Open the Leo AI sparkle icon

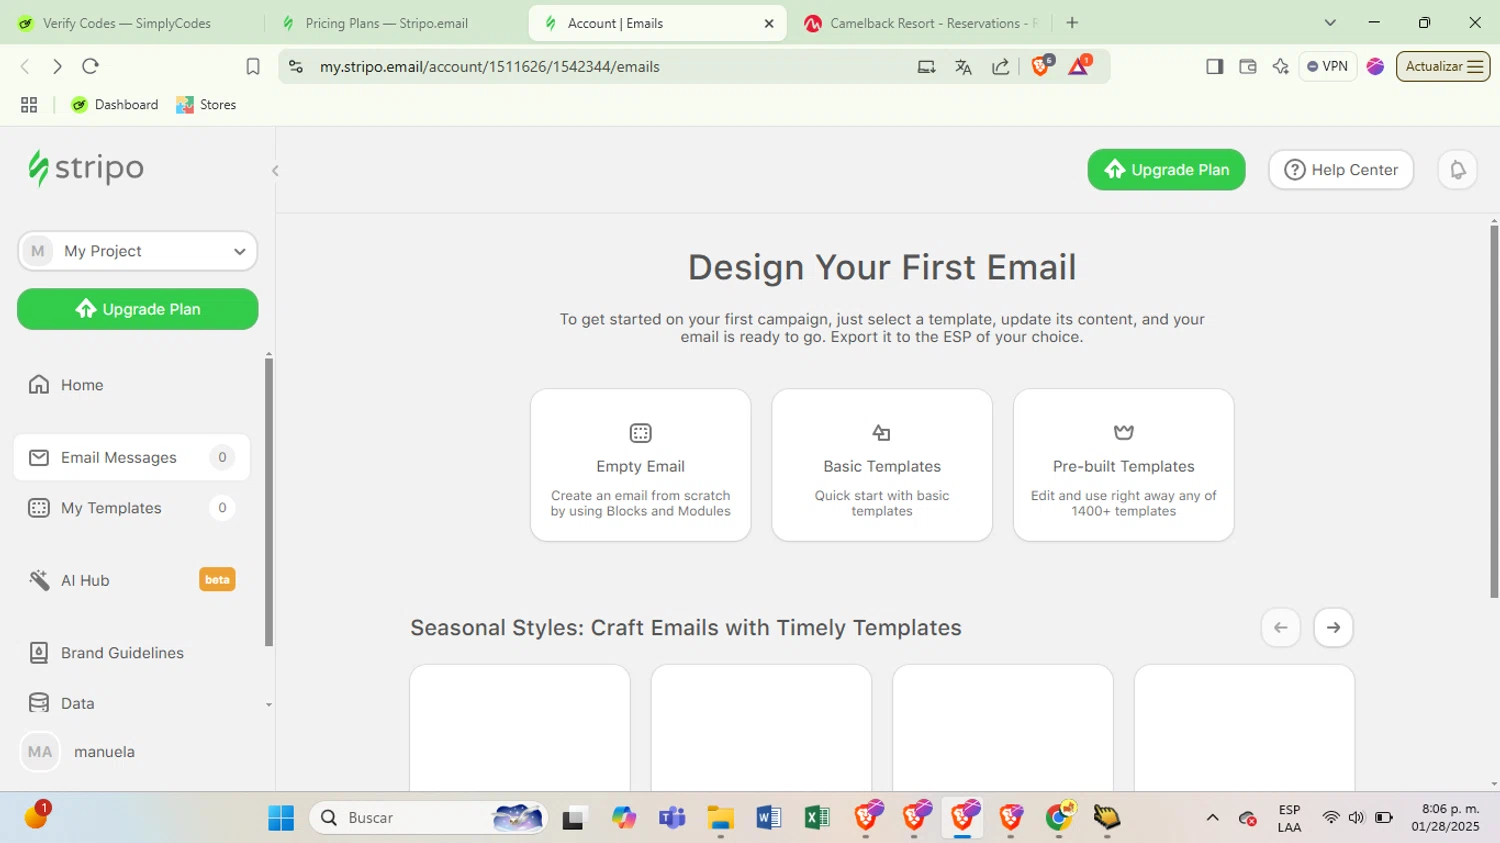click(1280, 66)
